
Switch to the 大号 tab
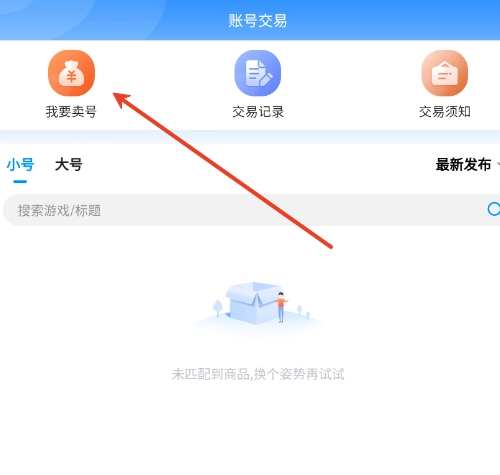pyautogui.click(x=68, y=165)
